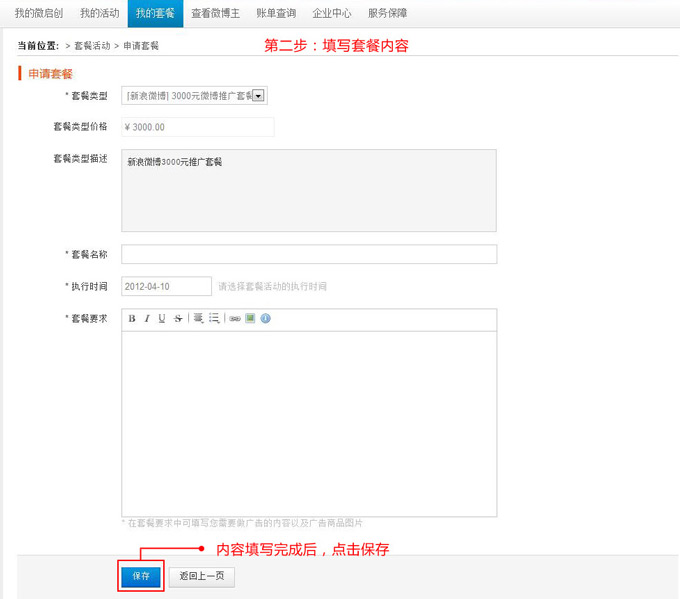Open the 账单查询 tab
The width and height of the screenshot is (680, 599).
[276, 13]
